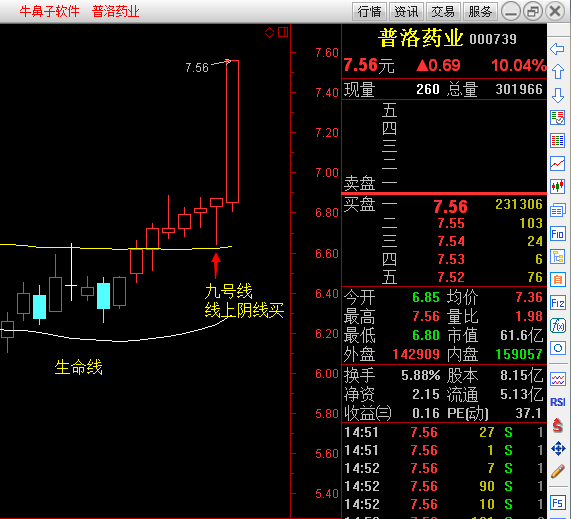This screenshot has width=571, height=519.
Task: Click the down arrow next stock icon
Action: [x=558, y=95]
